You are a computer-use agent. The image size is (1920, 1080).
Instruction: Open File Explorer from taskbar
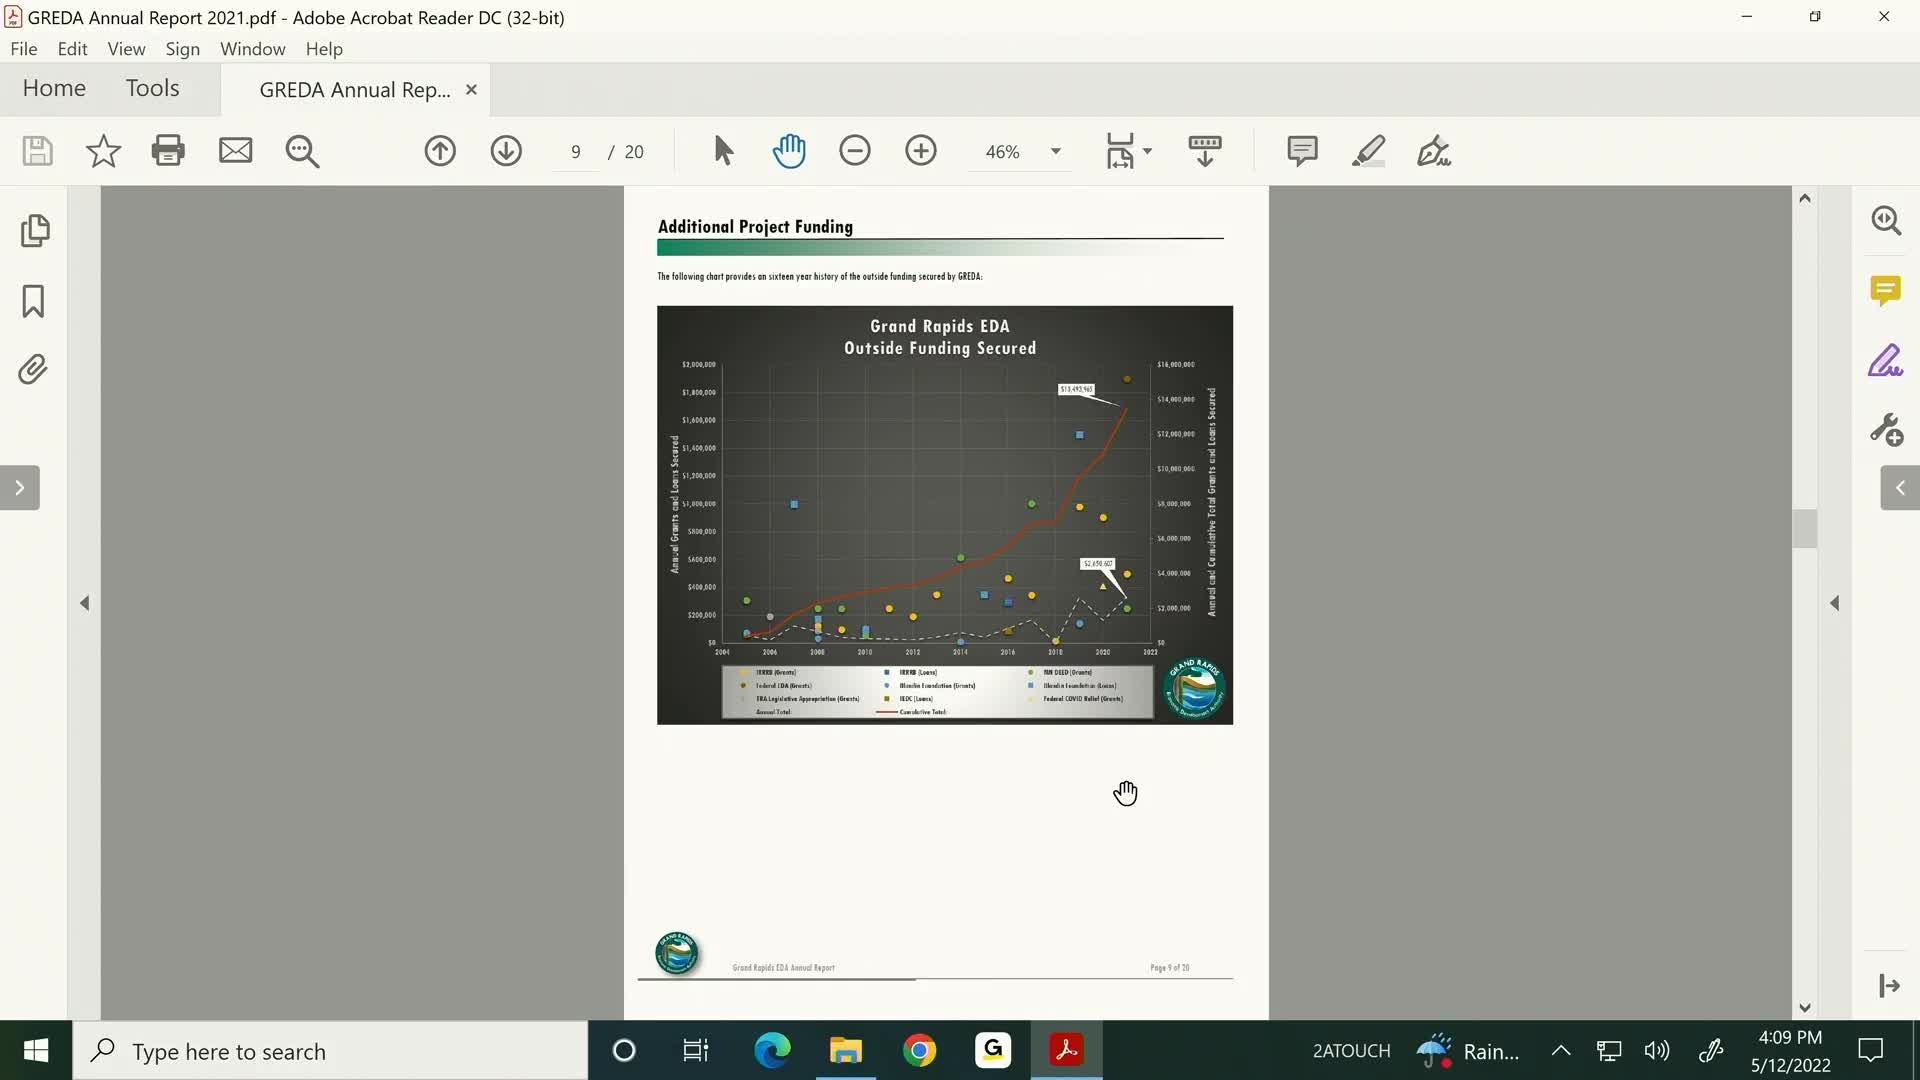[846, 1051]
